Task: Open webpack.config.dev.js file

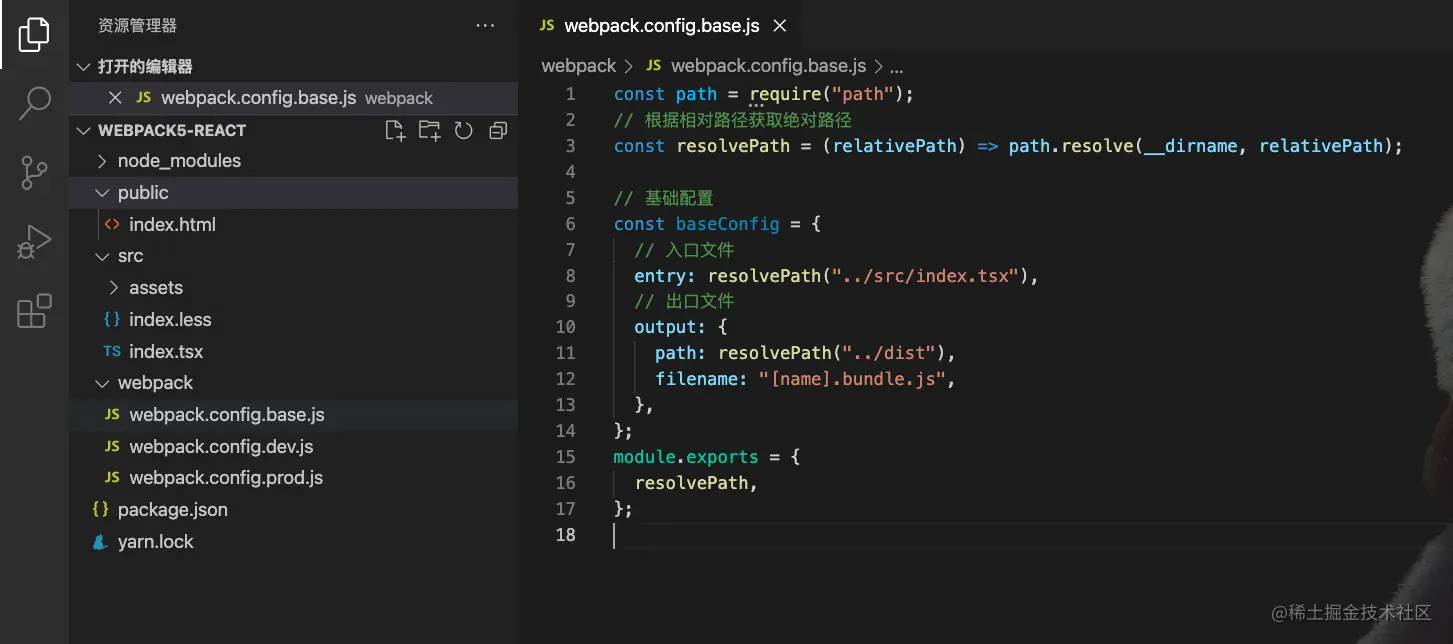Action: coord(221,447)
